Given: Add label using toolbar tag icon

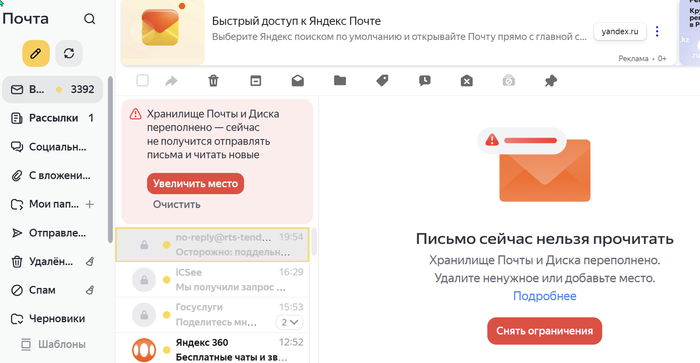Looking at the screenshot, I should tap(382, 81).
